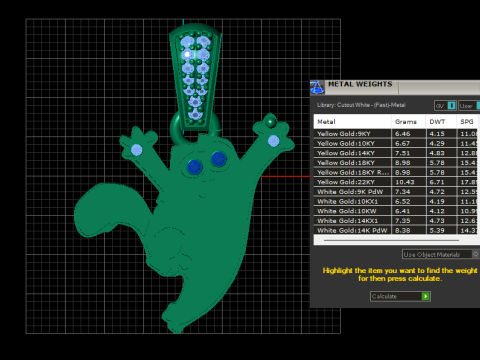This screenshot has width=480, height=360.
Task: Click the SPG column header
Action: (467, 122)
